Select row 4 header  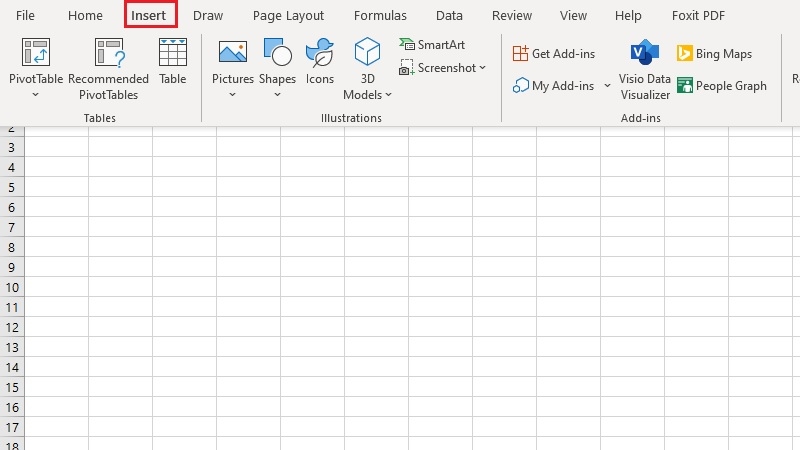(12, 167)
